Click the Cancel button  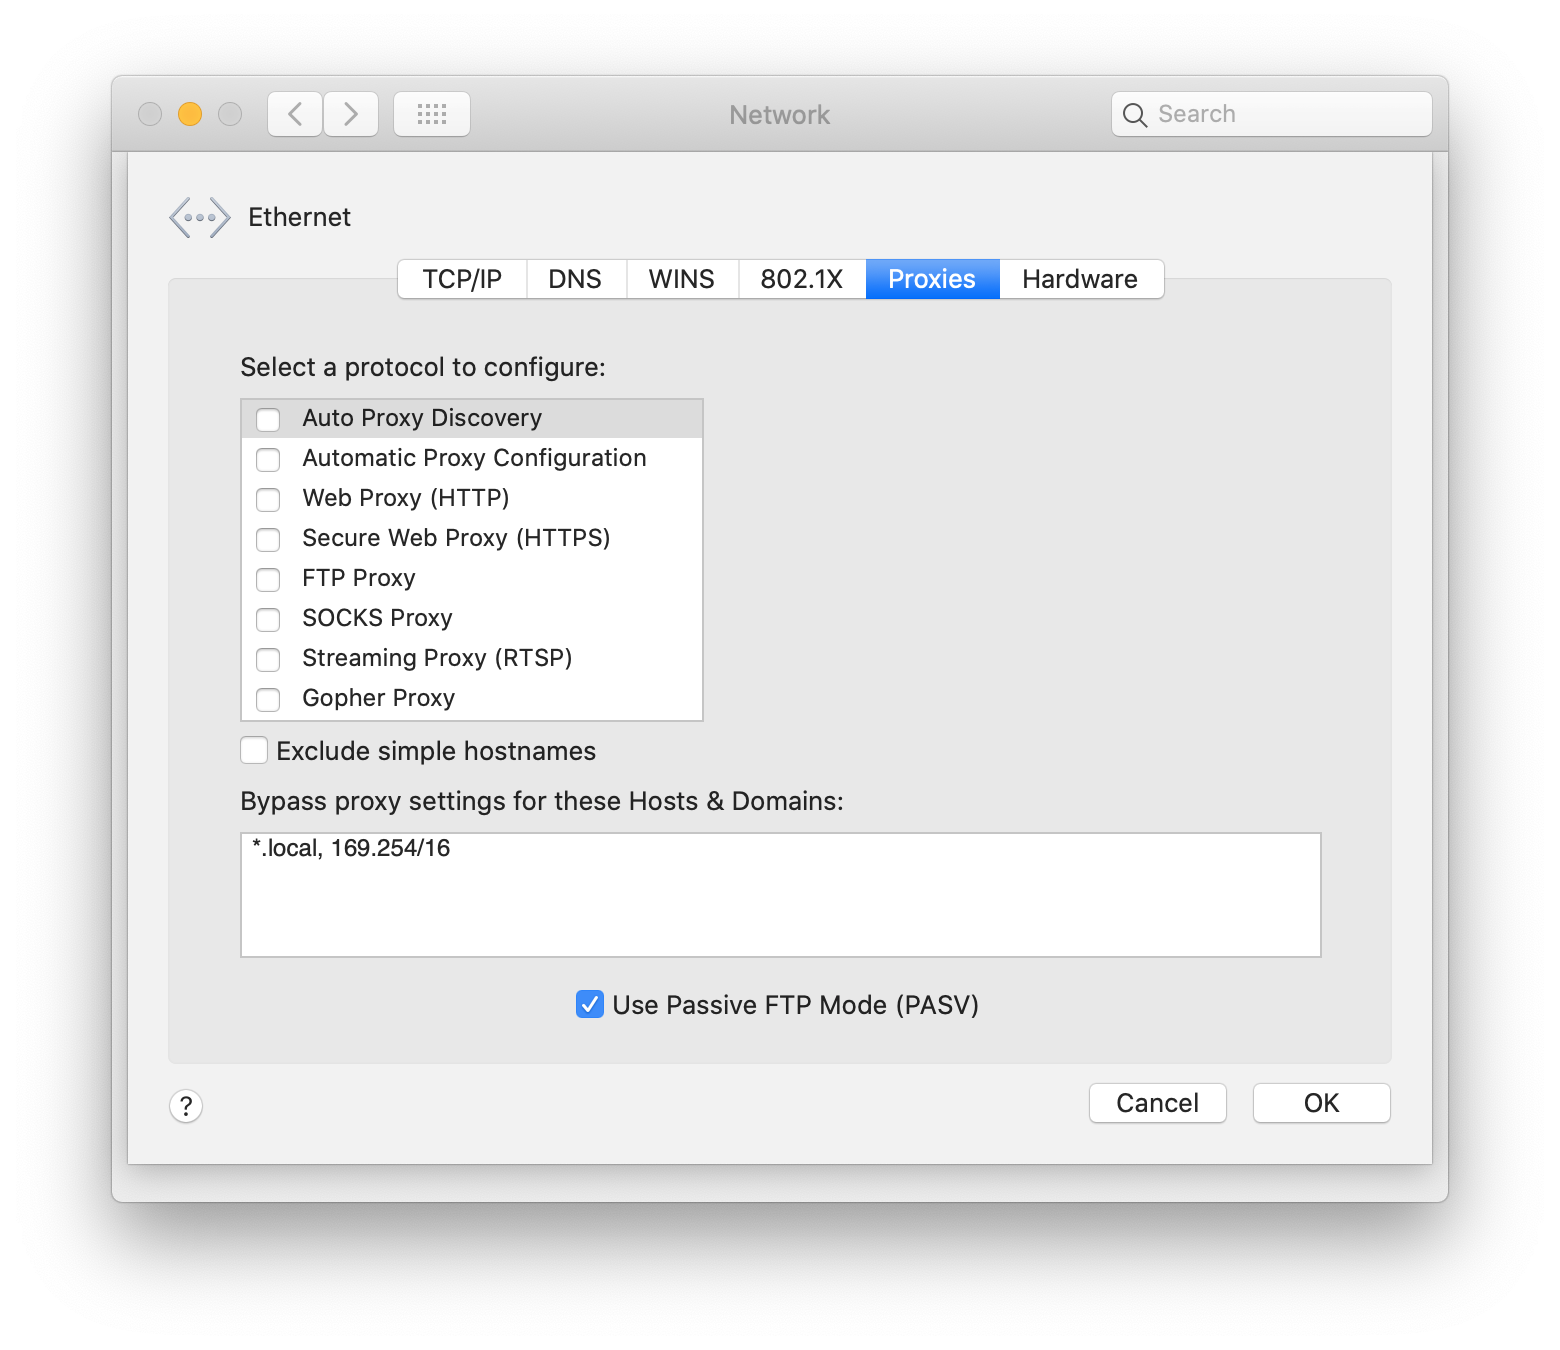pos(1158,1103)
